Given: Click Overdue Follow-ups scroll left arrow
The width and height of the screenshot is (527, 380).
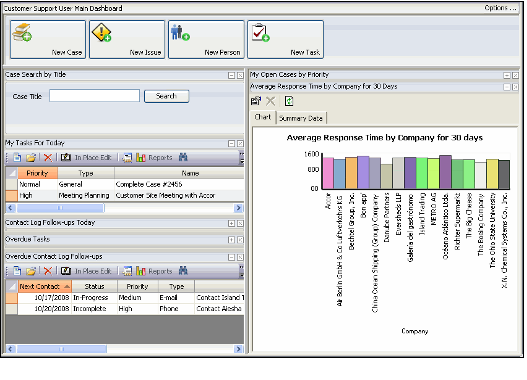Looking at the screenshot, I should pos(10,349).
